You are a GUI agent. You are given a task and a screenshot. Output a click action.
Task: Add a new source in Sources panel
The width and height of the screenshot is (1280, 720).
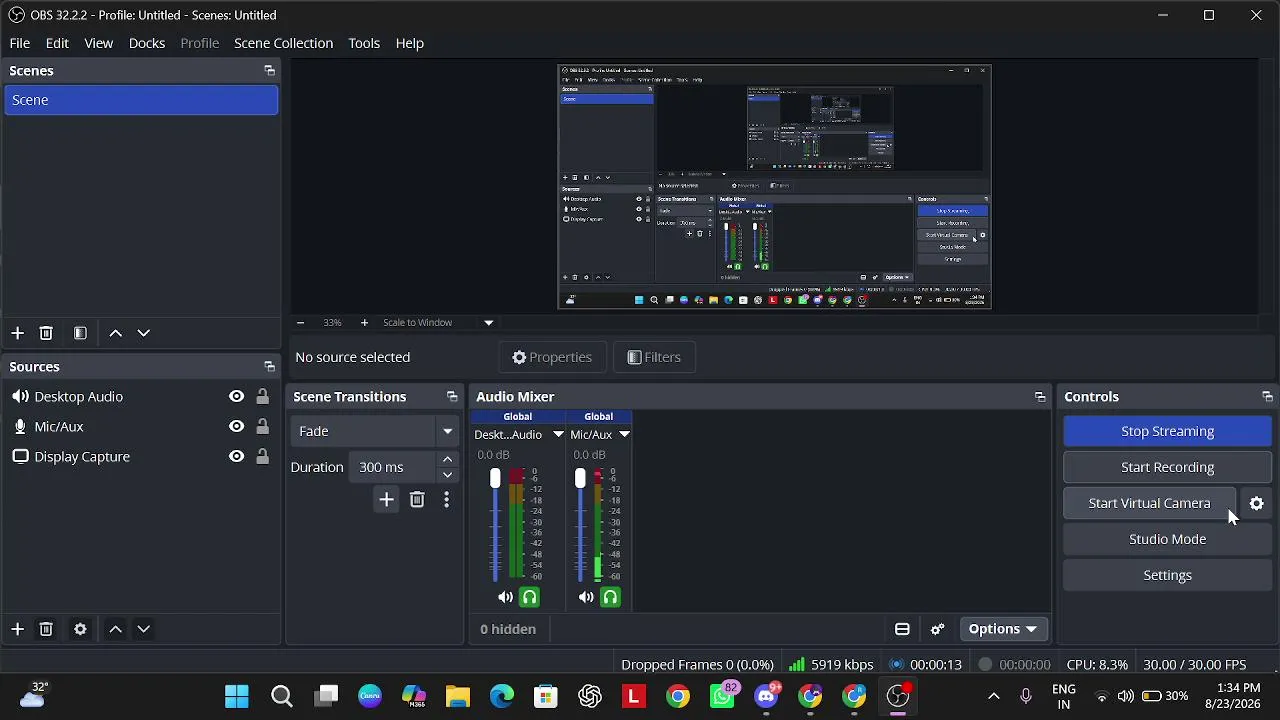17,629
